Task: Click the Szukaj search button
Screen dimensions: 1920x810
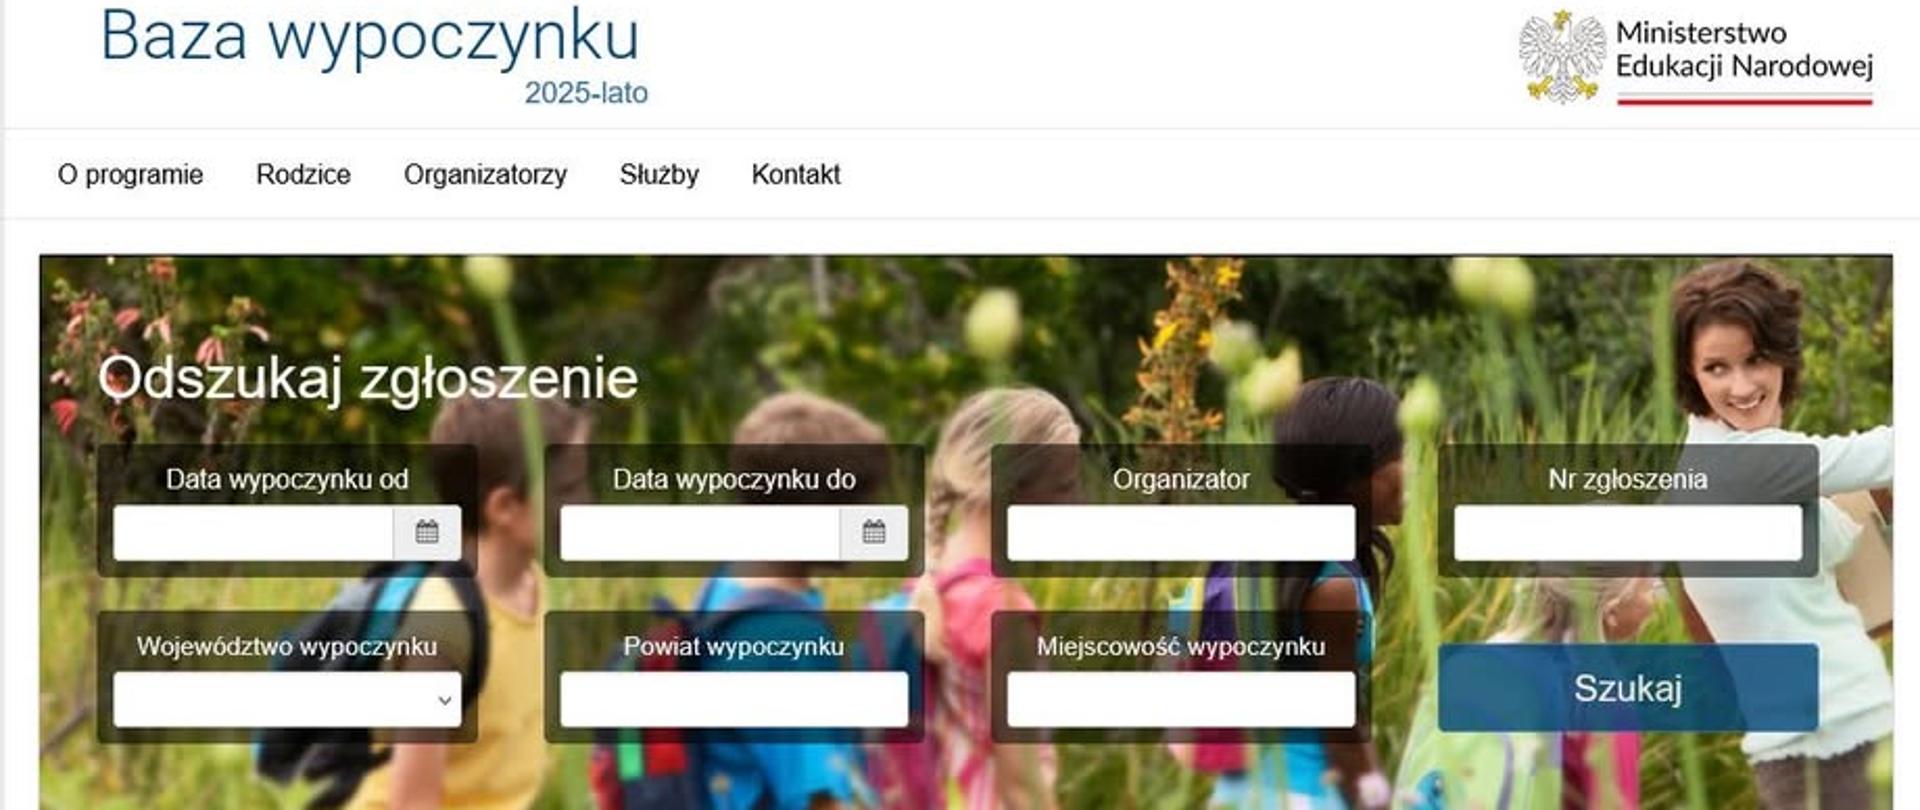Action: click(x=1628, y=688)
